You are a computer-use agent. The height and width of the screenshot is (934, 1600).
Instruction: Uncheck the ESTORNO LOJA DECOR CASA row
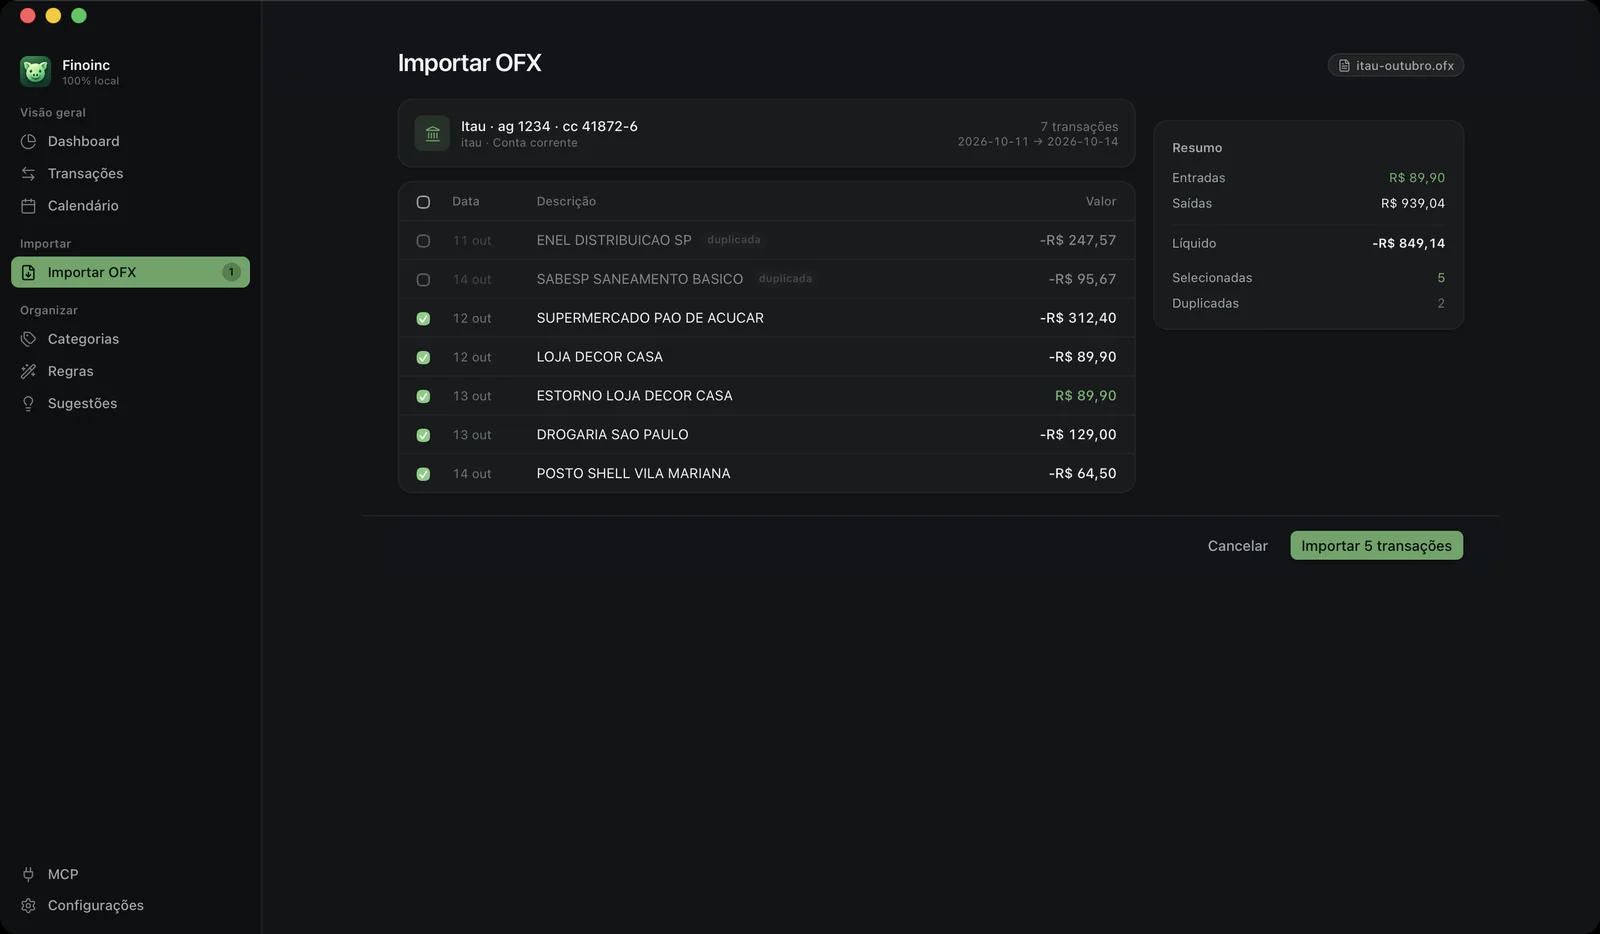423,397
